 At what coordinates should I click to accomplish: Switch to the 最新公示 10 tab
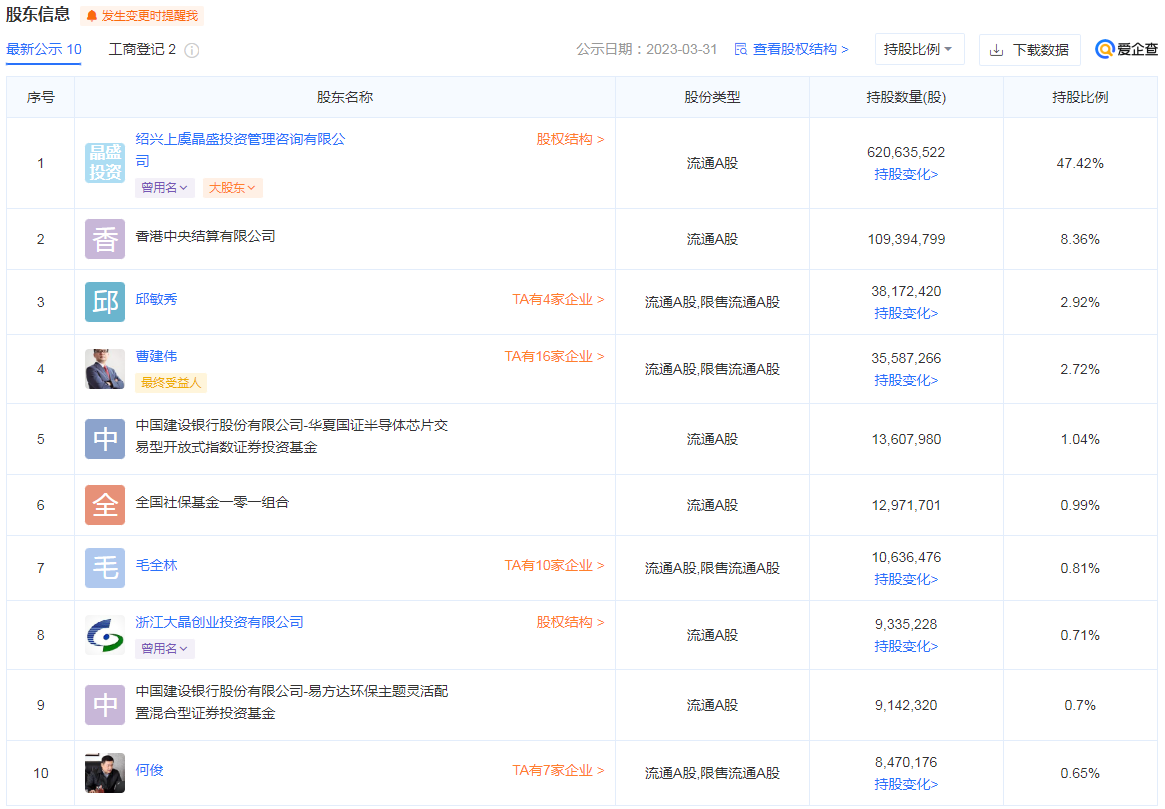[x=44, y=50]
